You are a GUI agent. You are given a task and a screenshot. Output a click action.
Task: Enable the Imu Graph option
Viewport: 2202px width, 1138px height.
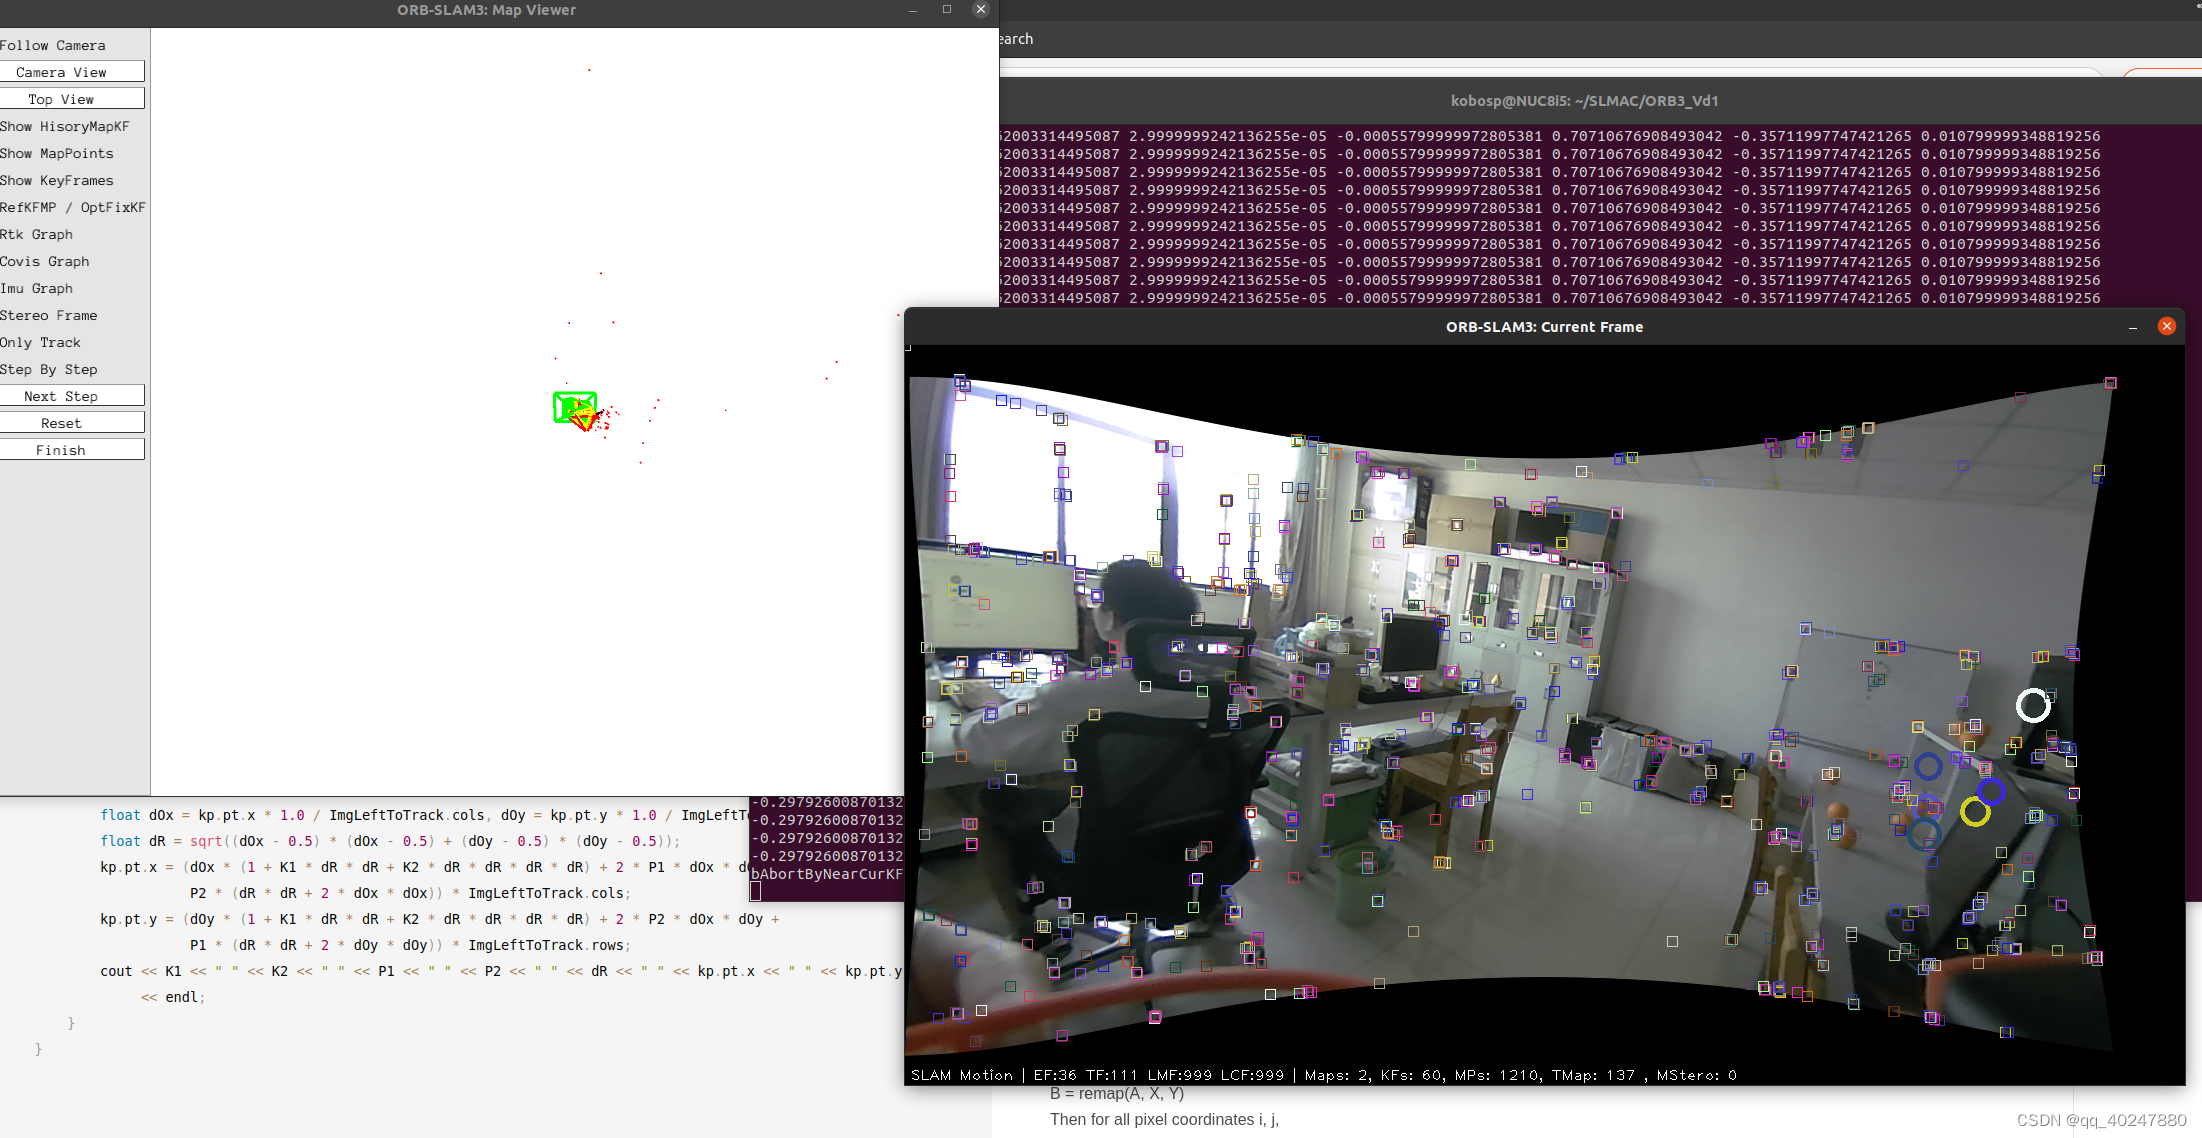click(x=37, y=288)
